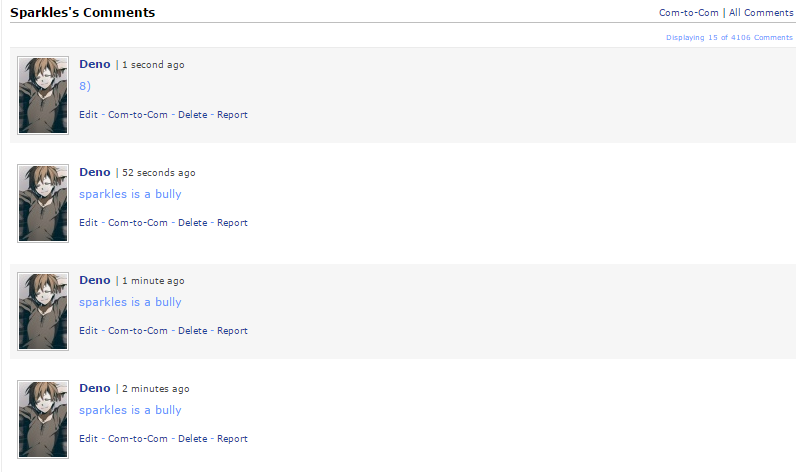View All Comments link in the header

tap(761, 13)
